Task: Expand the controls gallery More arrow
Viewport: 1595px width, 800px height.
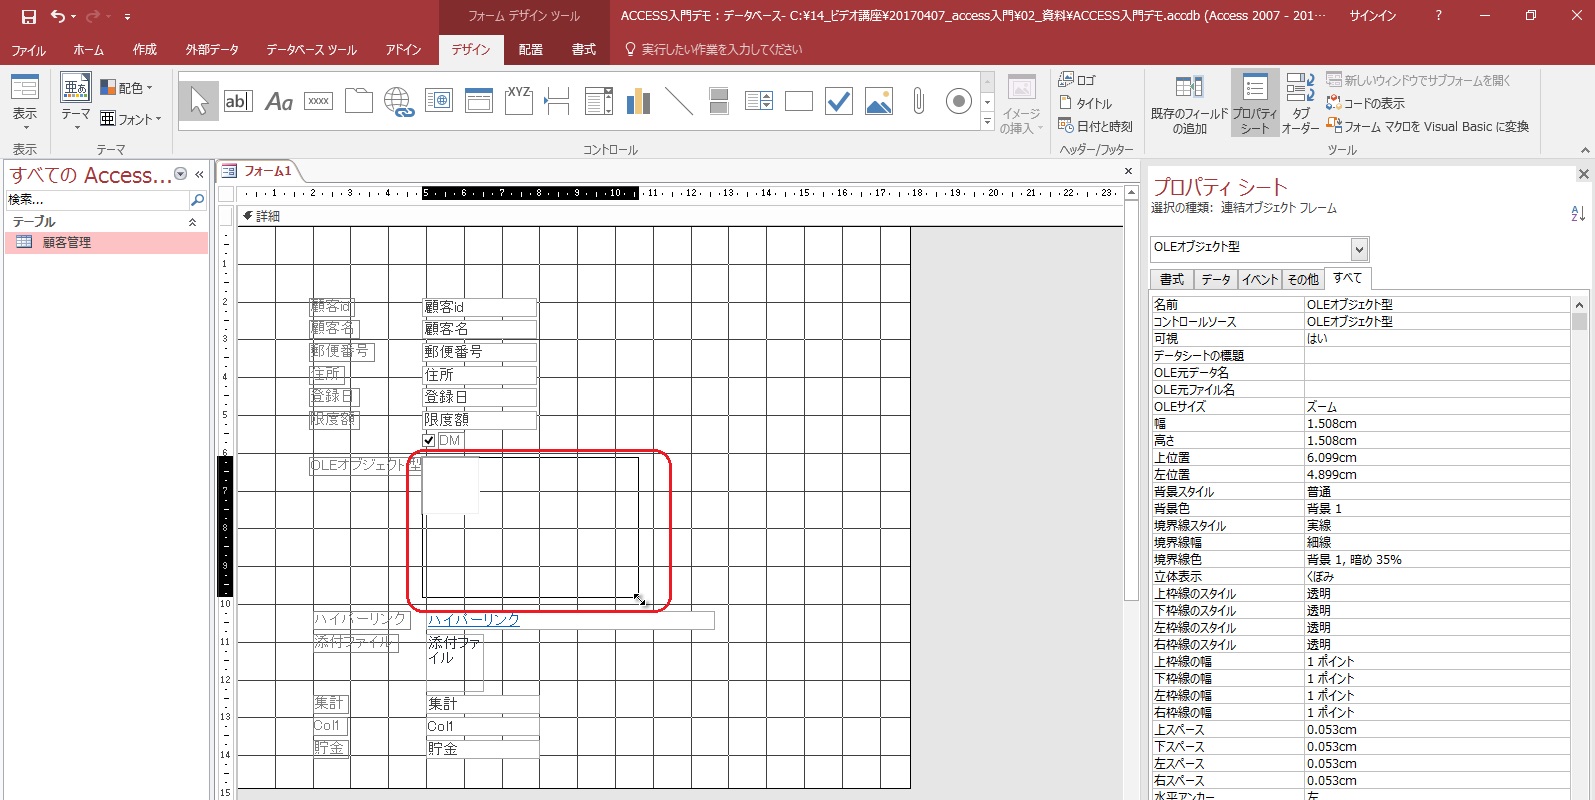Action: [987, 122]
